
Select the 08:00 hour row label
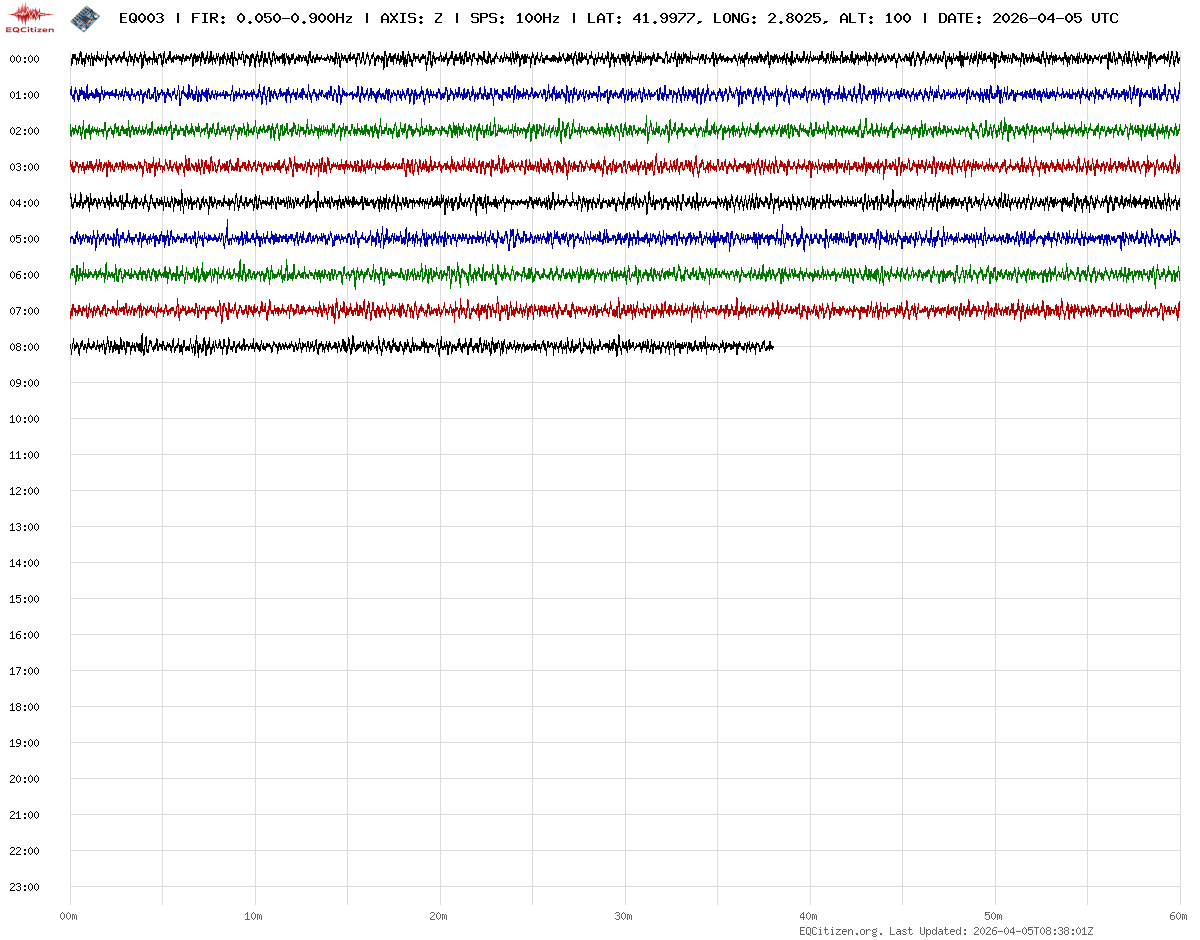click(x=24, y=347)
